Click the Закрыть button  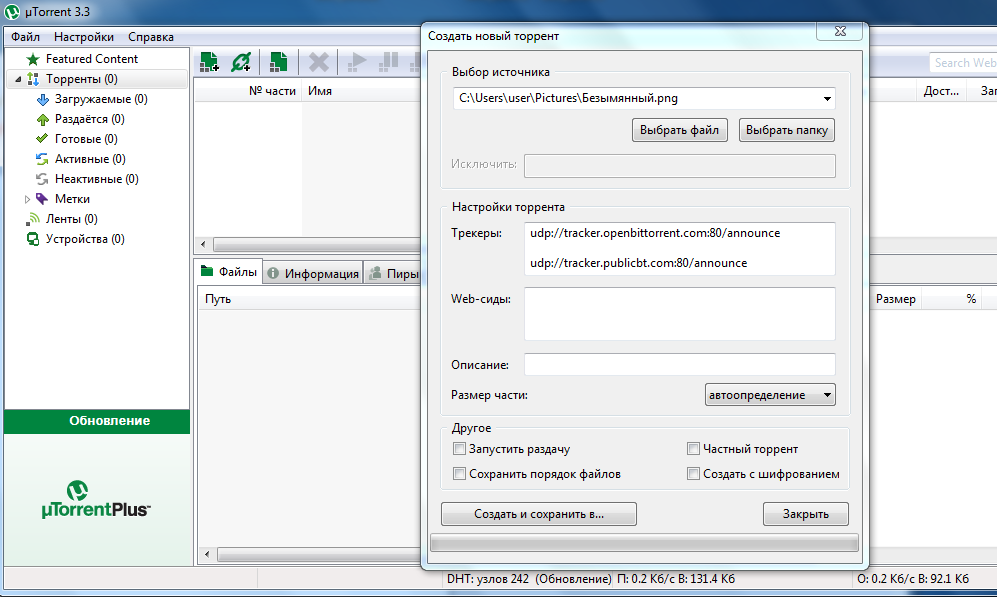click(x=806, y=514)
